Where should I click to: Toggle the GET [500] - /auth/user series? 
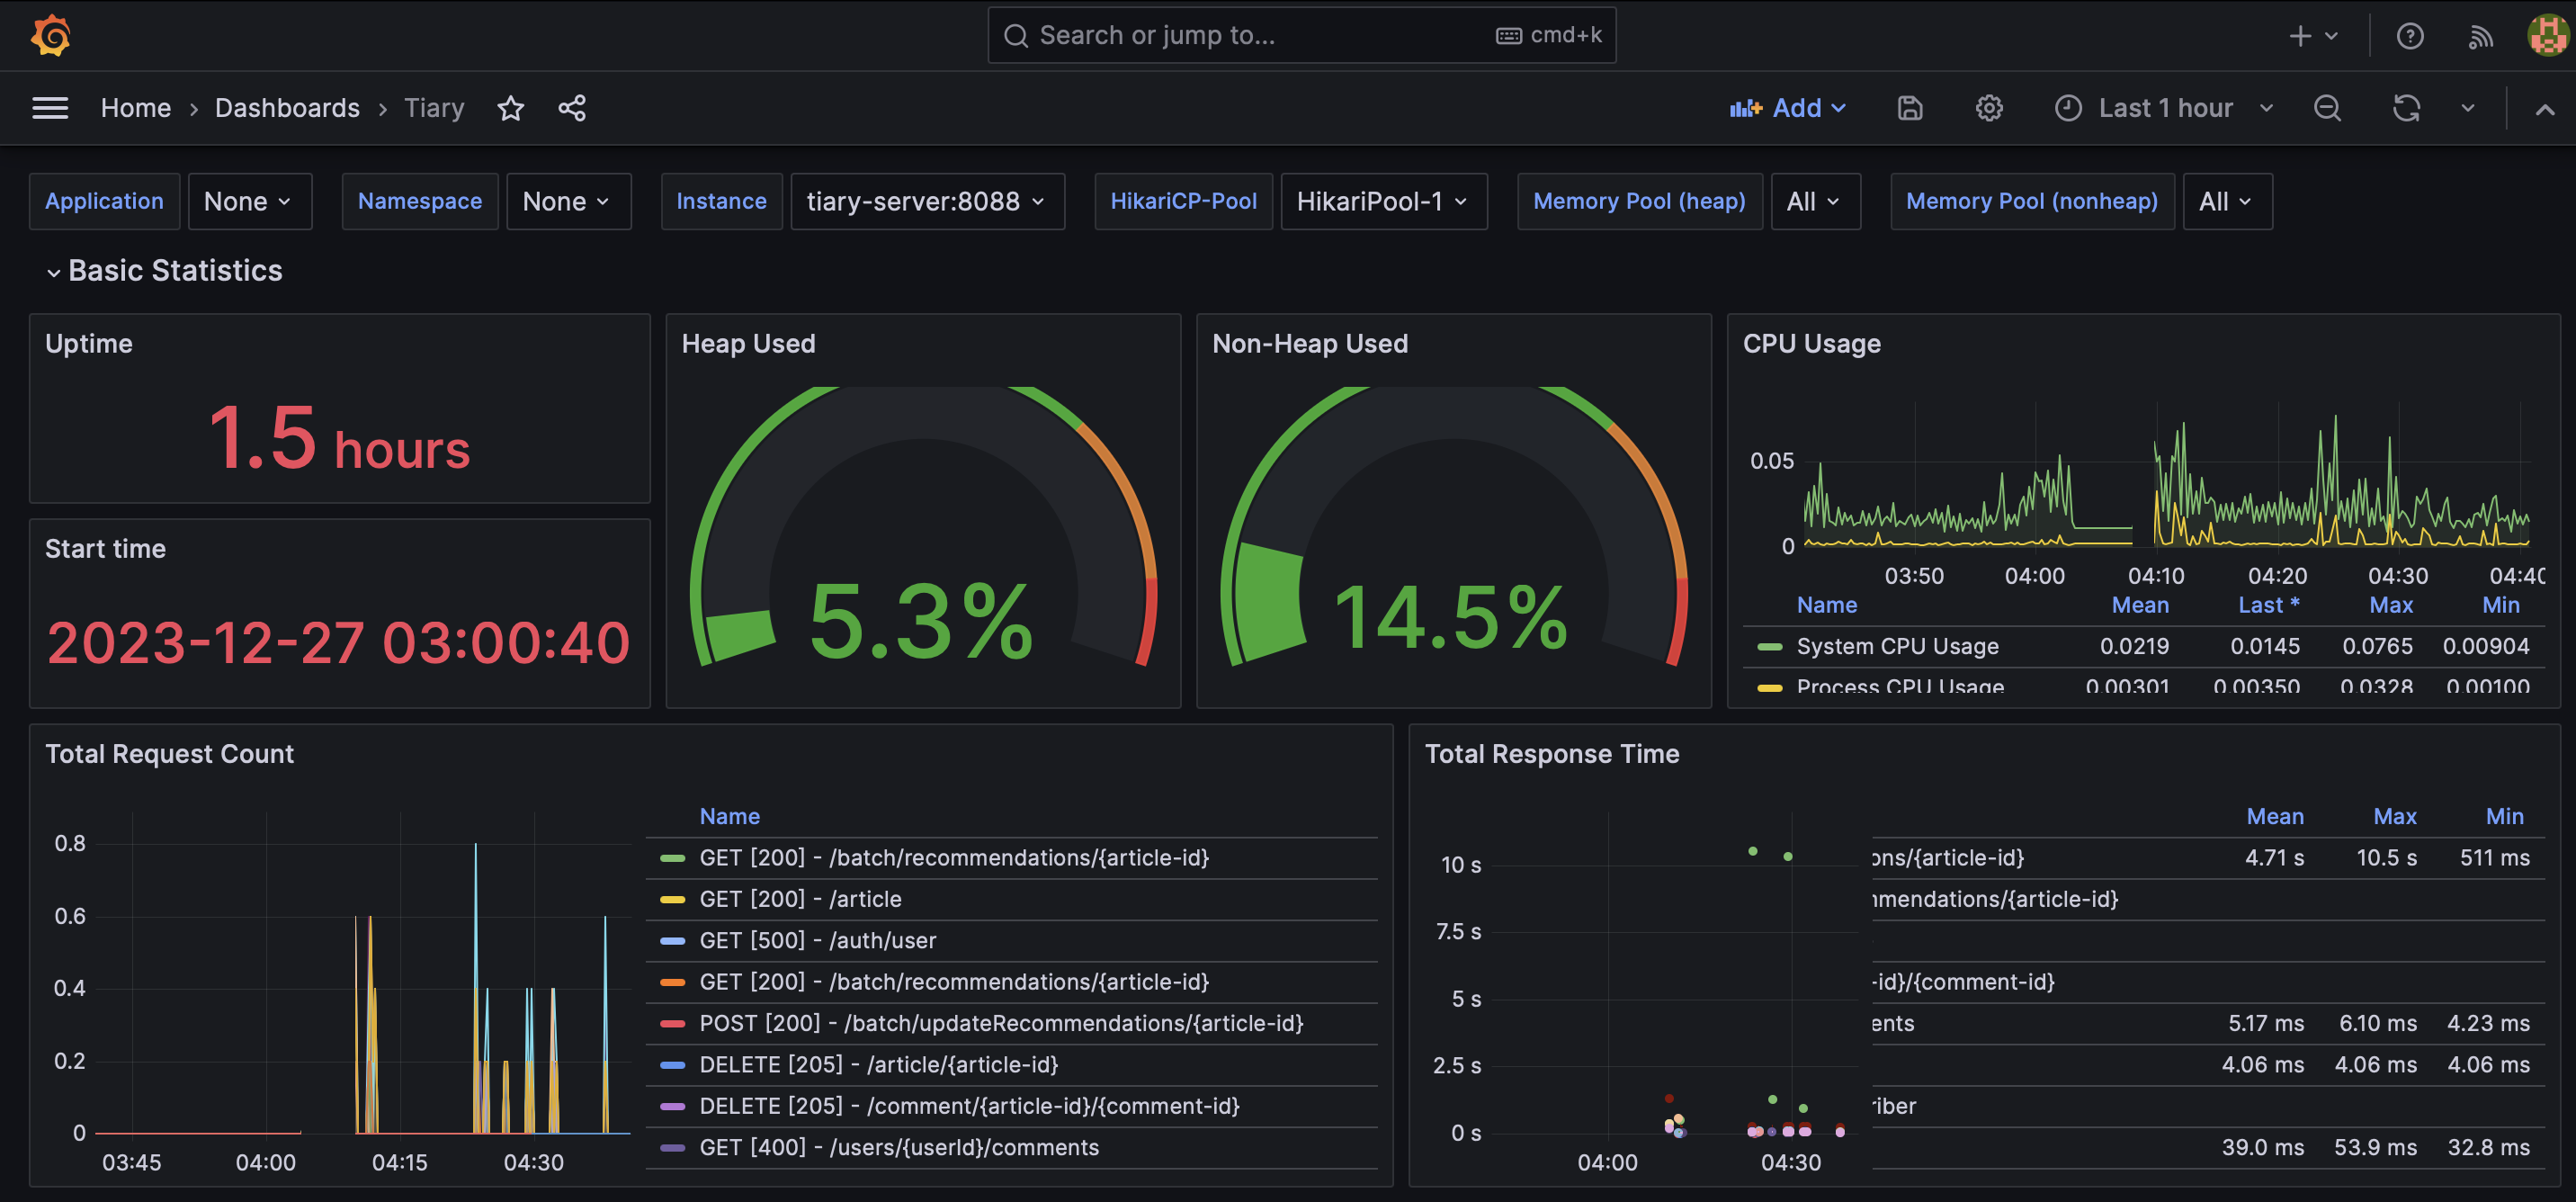coord(817,940)
